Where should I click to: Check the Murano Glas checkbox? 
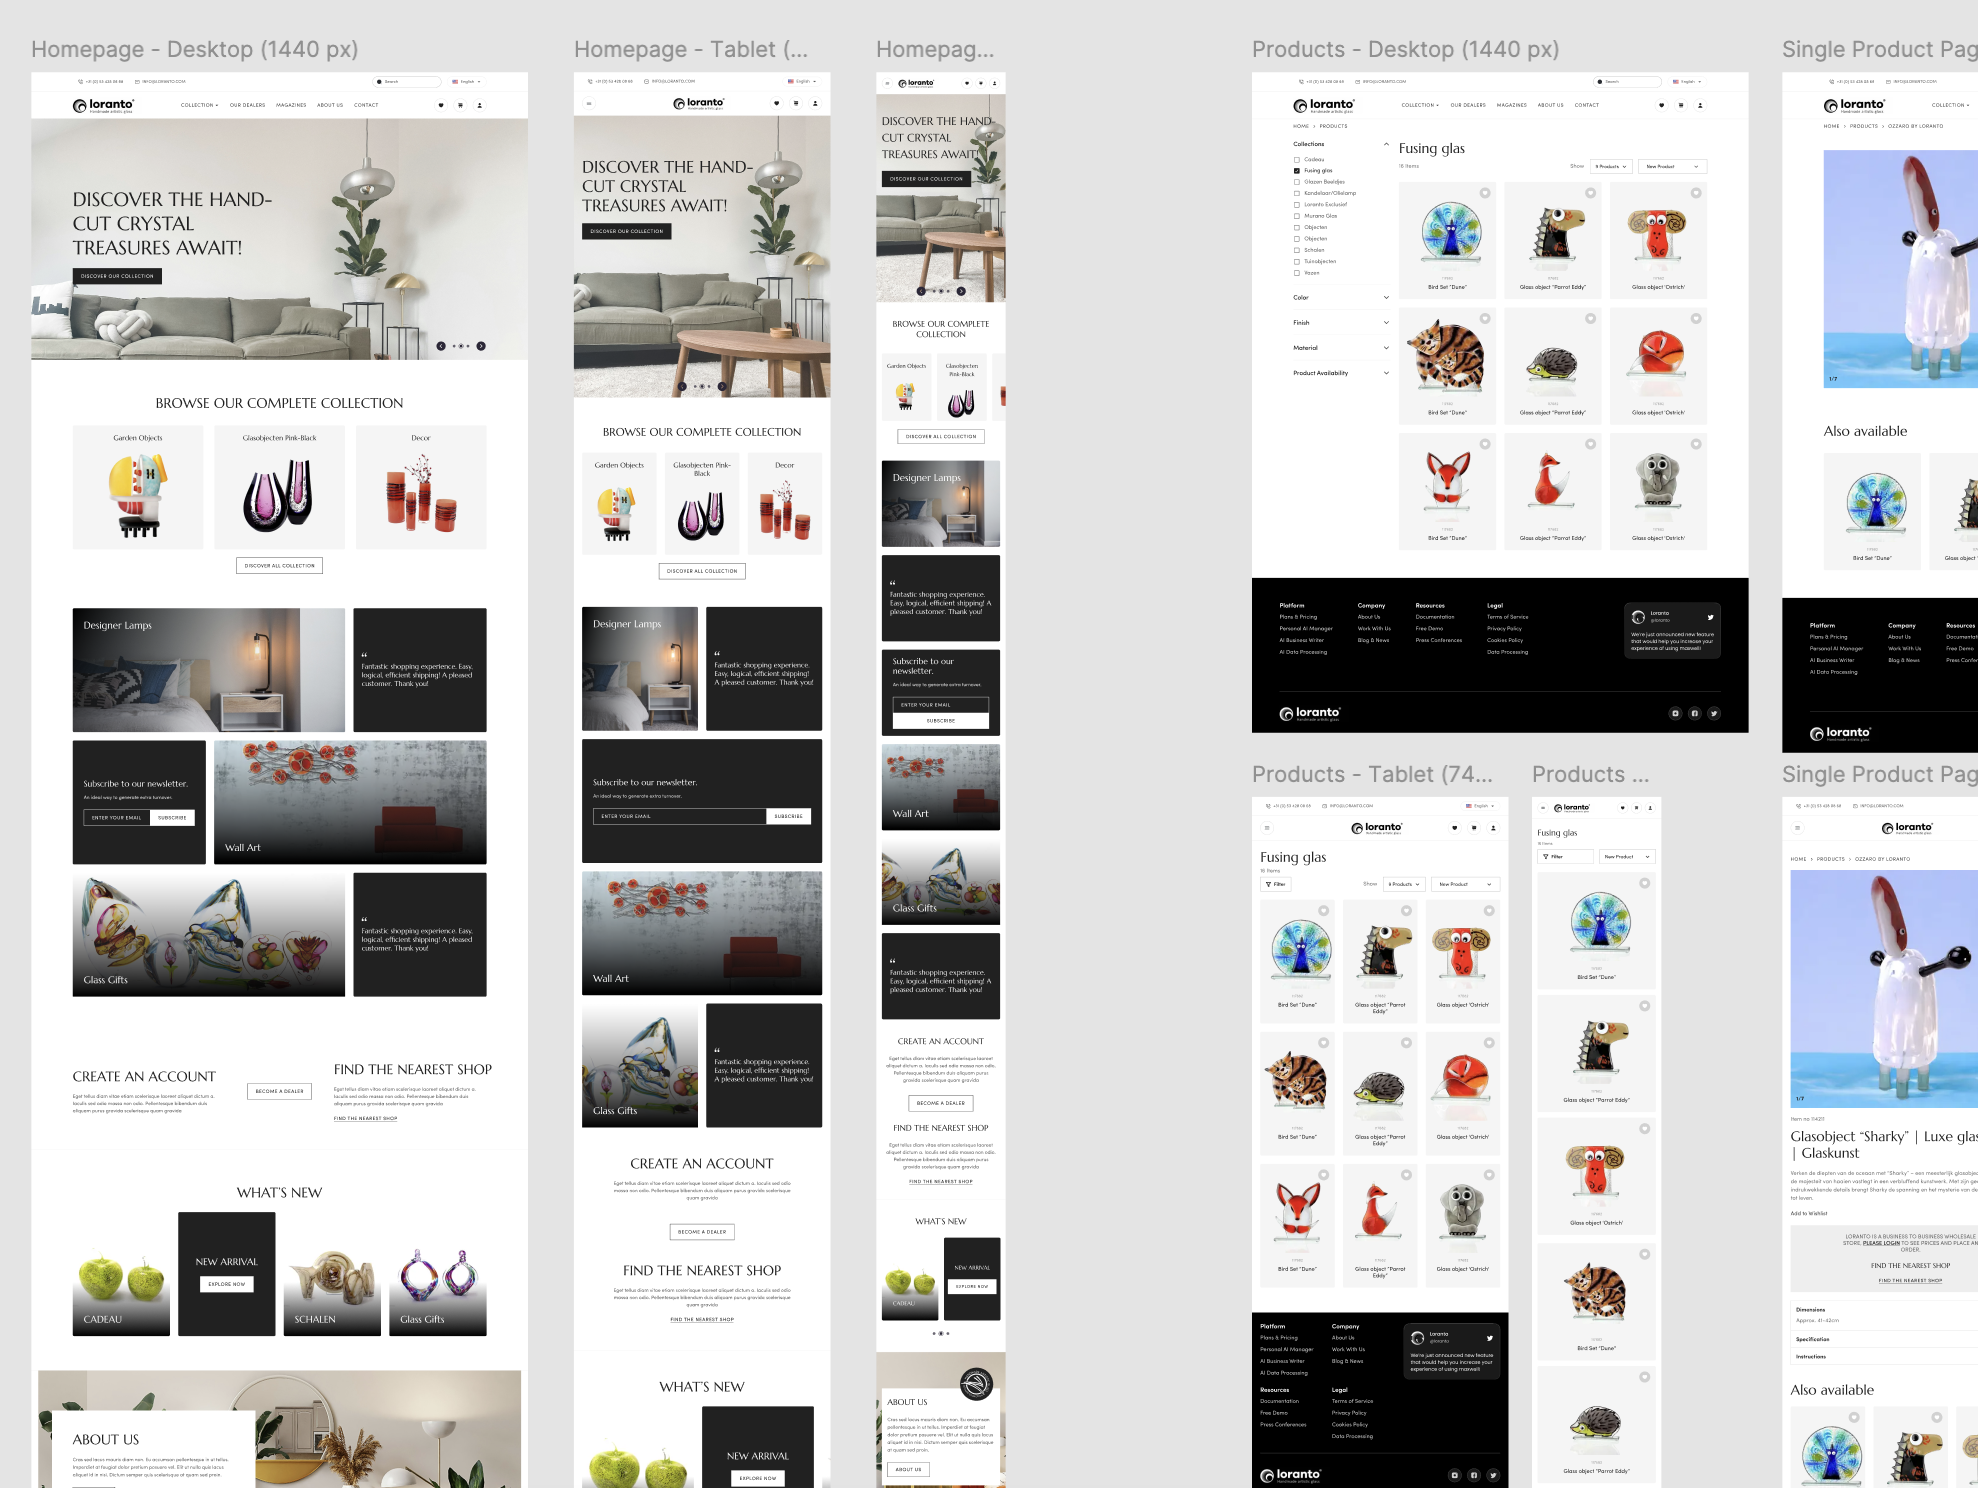1297,216
